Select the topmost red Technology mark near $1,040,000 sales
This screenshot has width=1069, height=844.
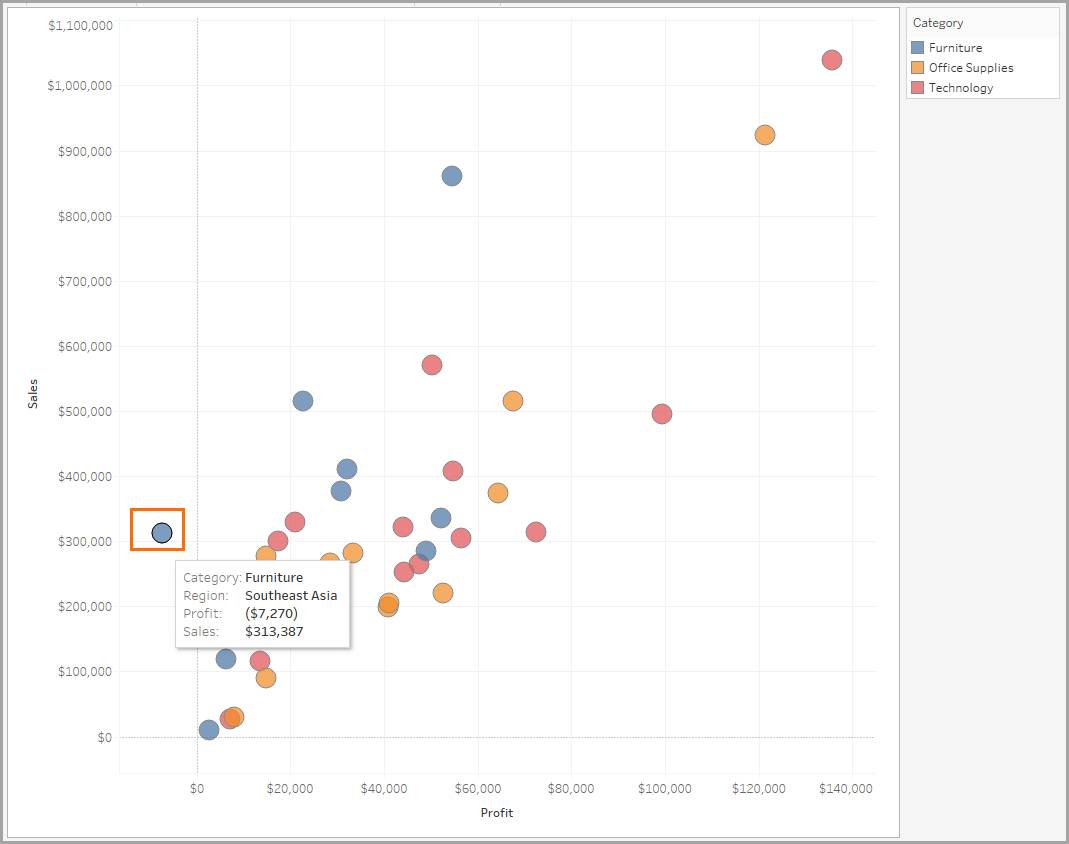click(x=830, y=60)
